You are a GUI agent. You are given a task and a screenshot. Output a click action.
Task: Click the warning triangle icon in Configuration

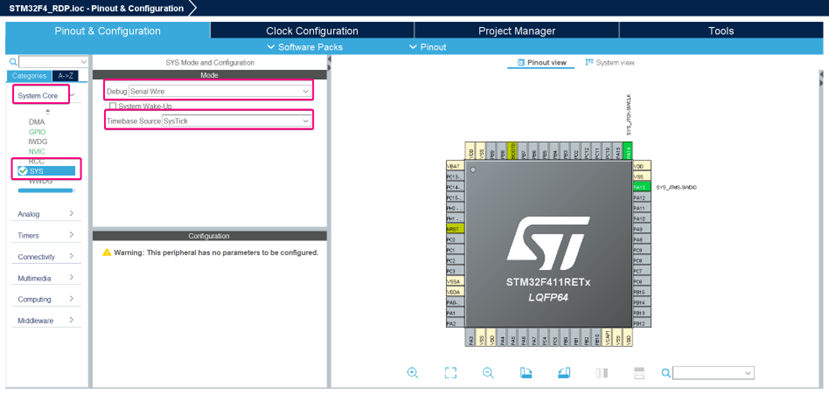(x=107, y=252)
